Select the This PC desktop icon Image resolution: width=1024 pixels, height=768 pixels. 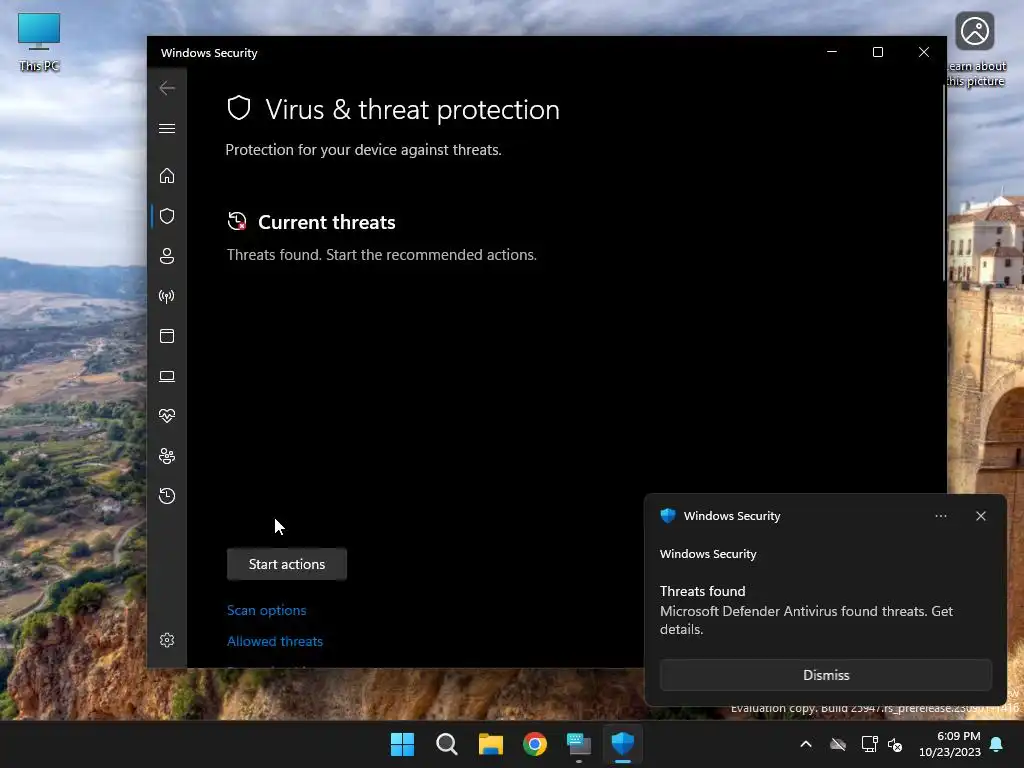point(39,42)
